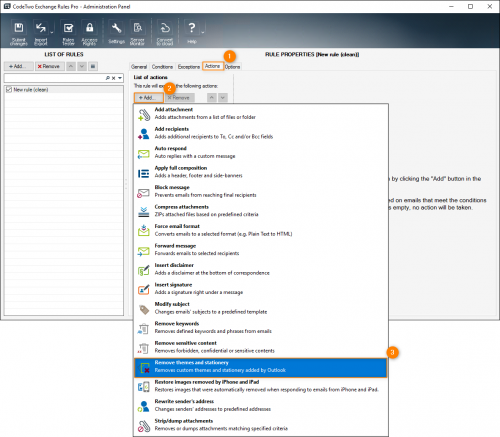Switch to the Actions tab
500x437 pixels.
click(x=213, y=66)
